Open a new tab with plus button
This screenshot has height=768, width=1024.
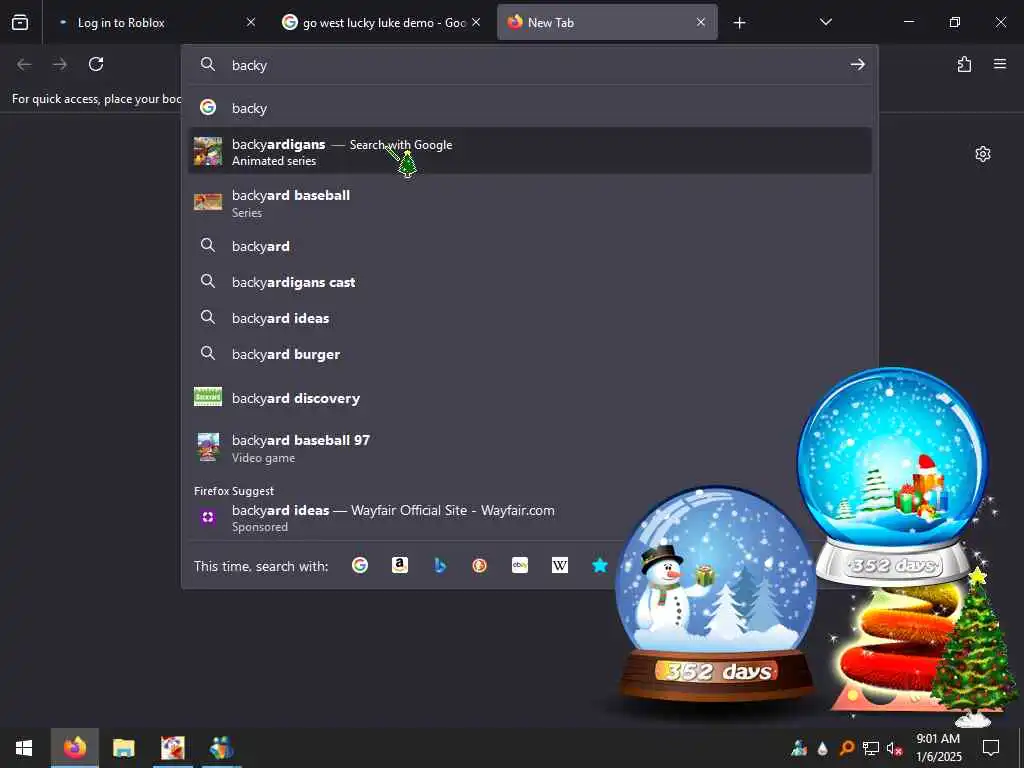[x=739, y=23]
